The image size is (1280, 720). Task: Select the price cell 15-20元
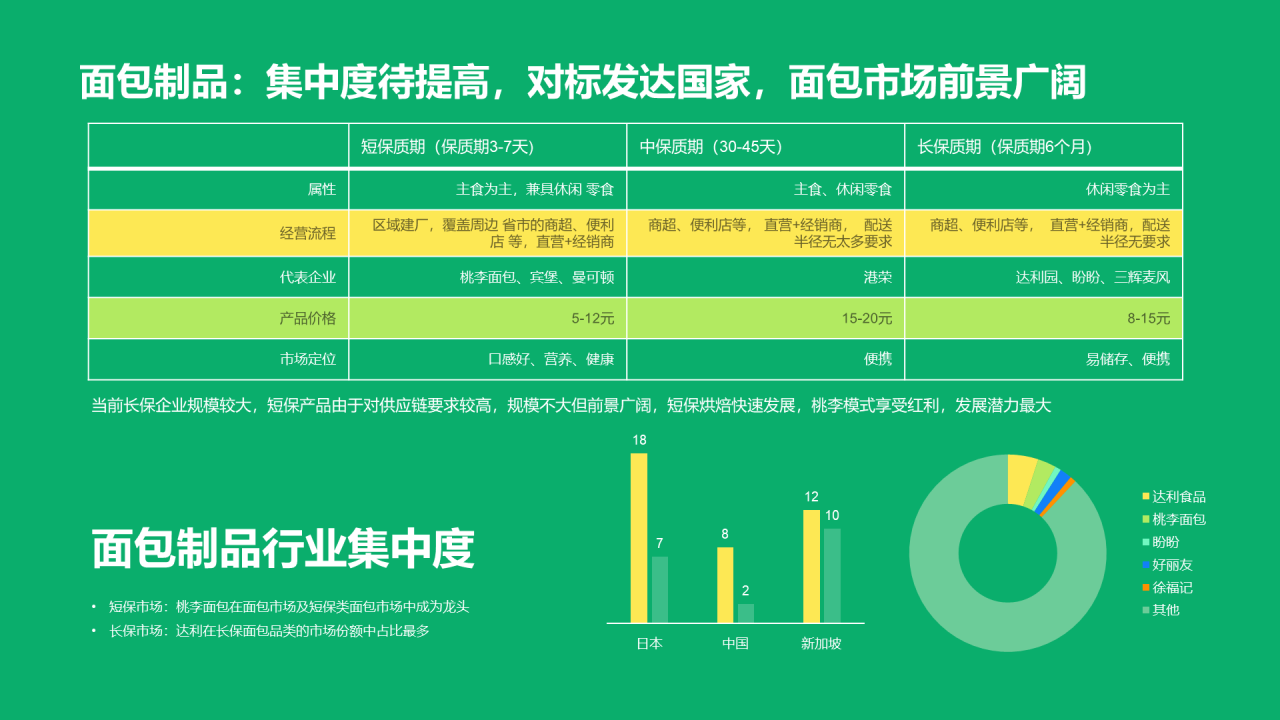click(766, 319)
